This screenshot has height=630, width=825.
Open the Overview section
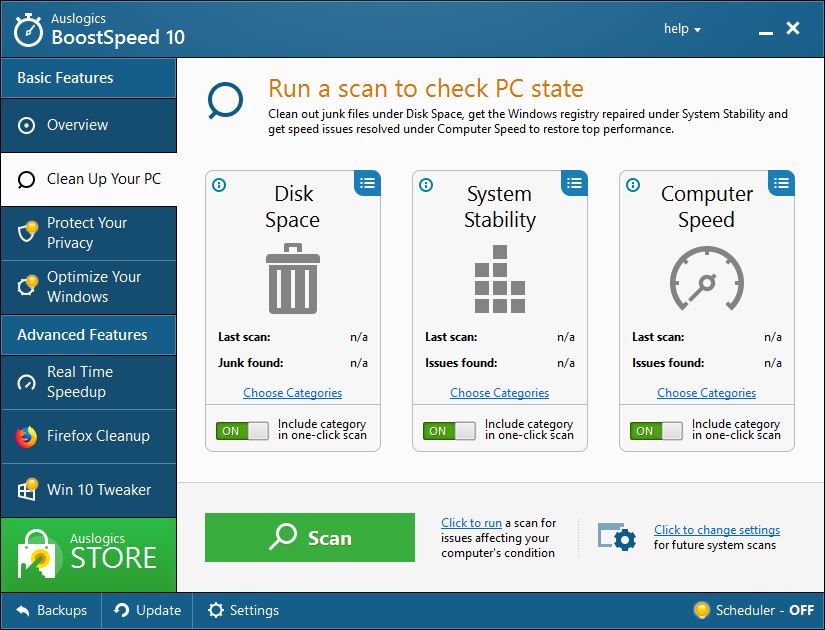click(88, 125)
